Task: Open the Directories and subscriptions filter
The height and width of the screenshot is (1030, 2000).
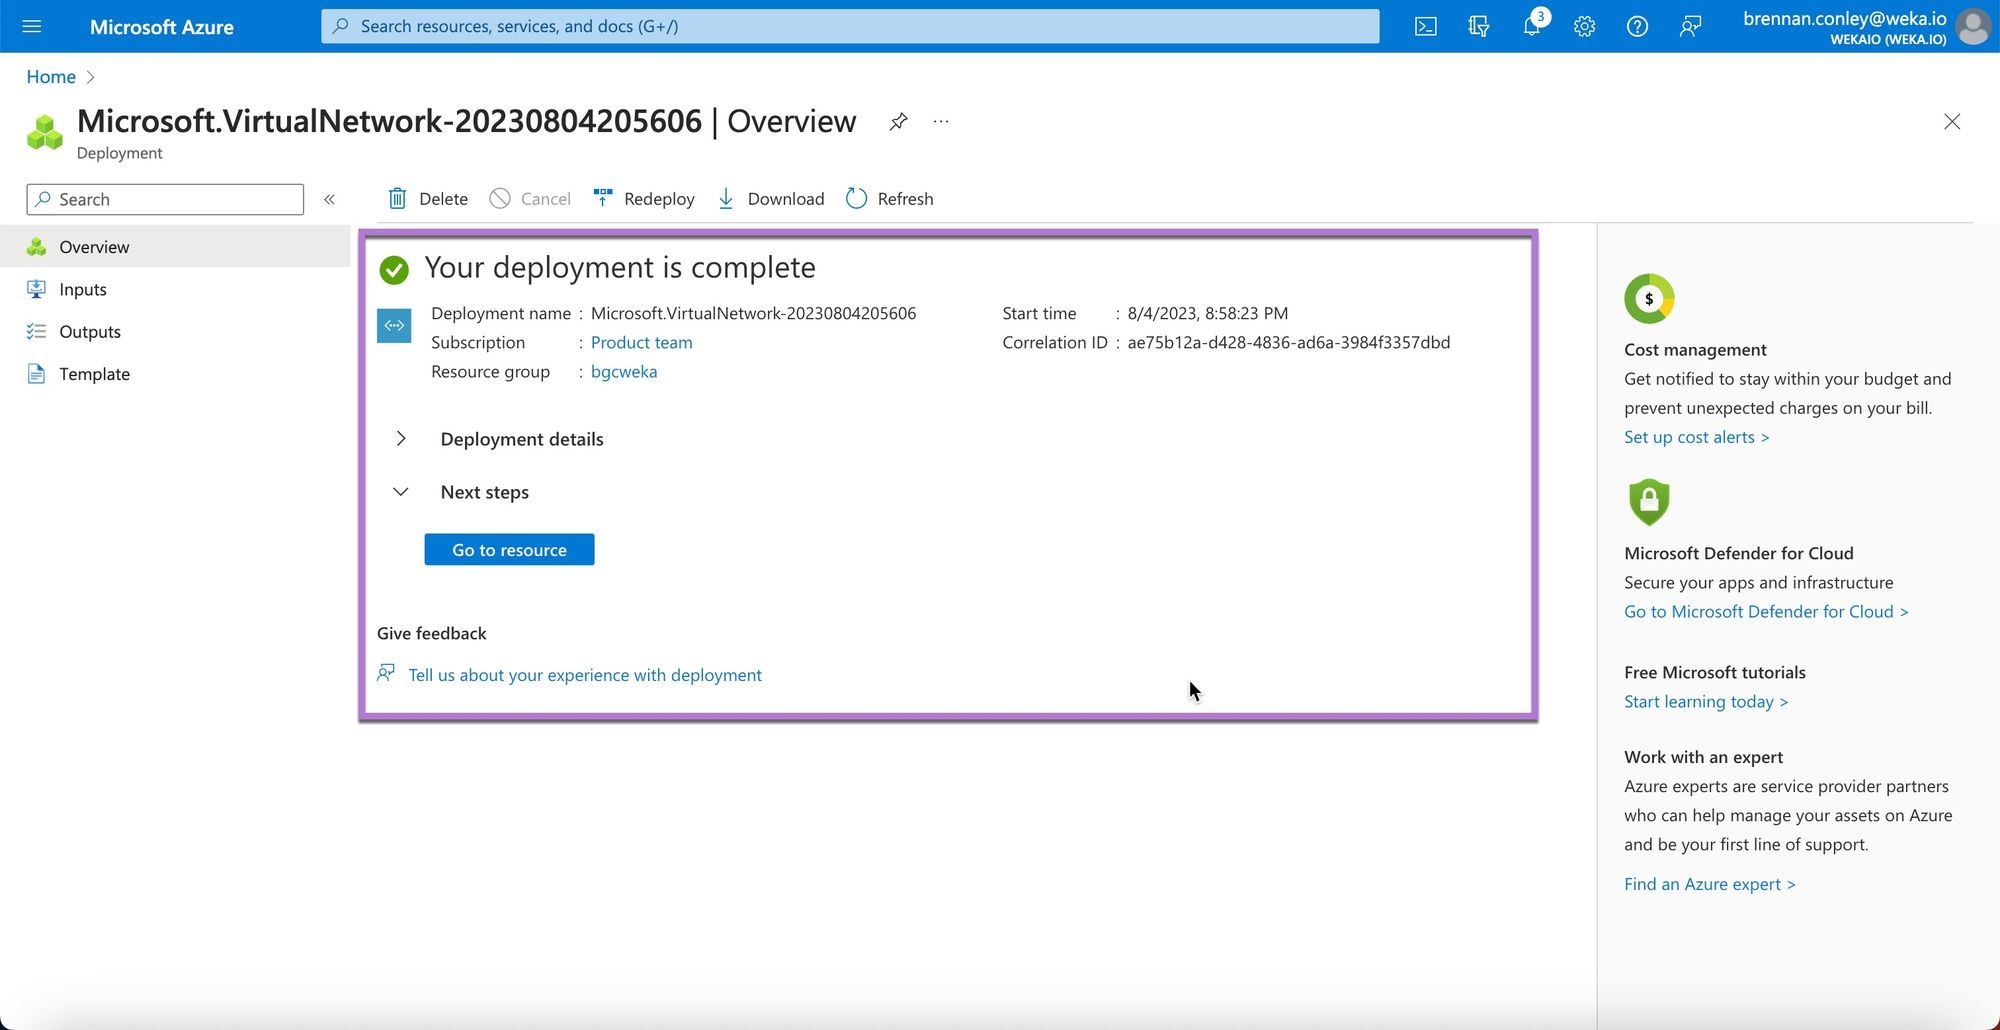Action: (1478, 26)
